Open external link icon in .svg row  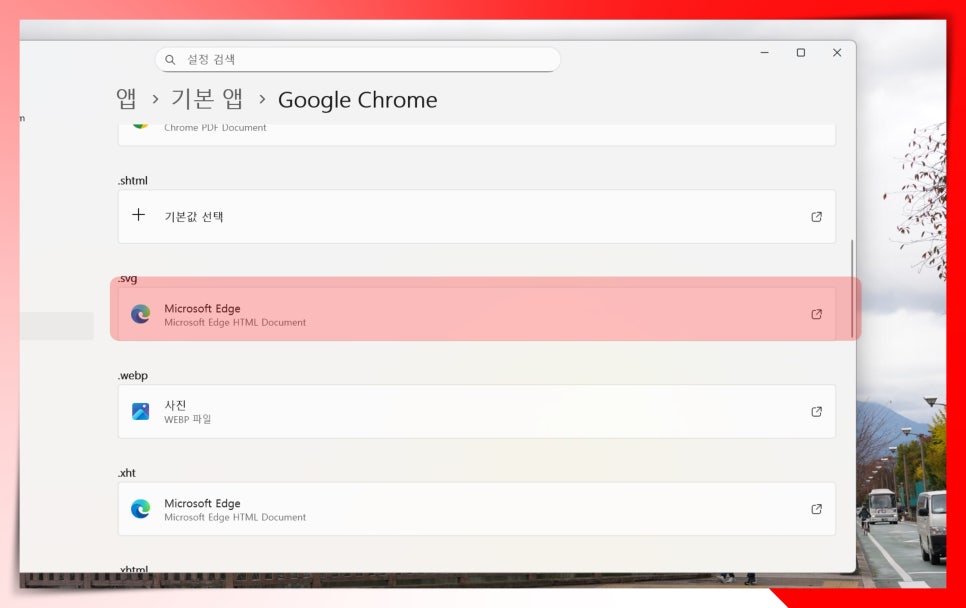pyautogui.click(x=816, y=314)
